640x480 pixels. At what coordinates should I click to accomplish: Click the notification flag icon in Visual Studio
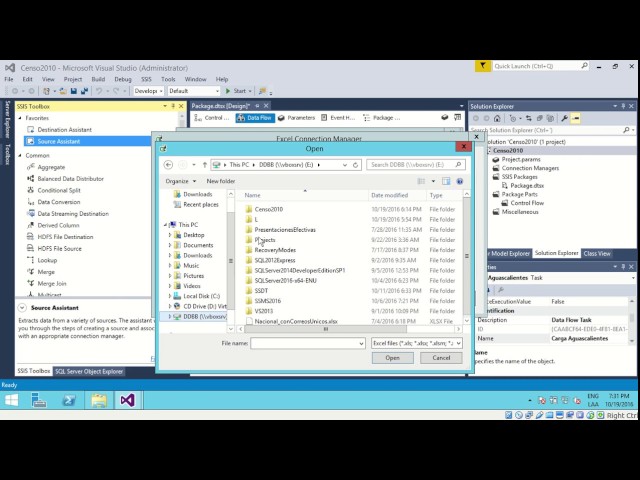point(483,66)
